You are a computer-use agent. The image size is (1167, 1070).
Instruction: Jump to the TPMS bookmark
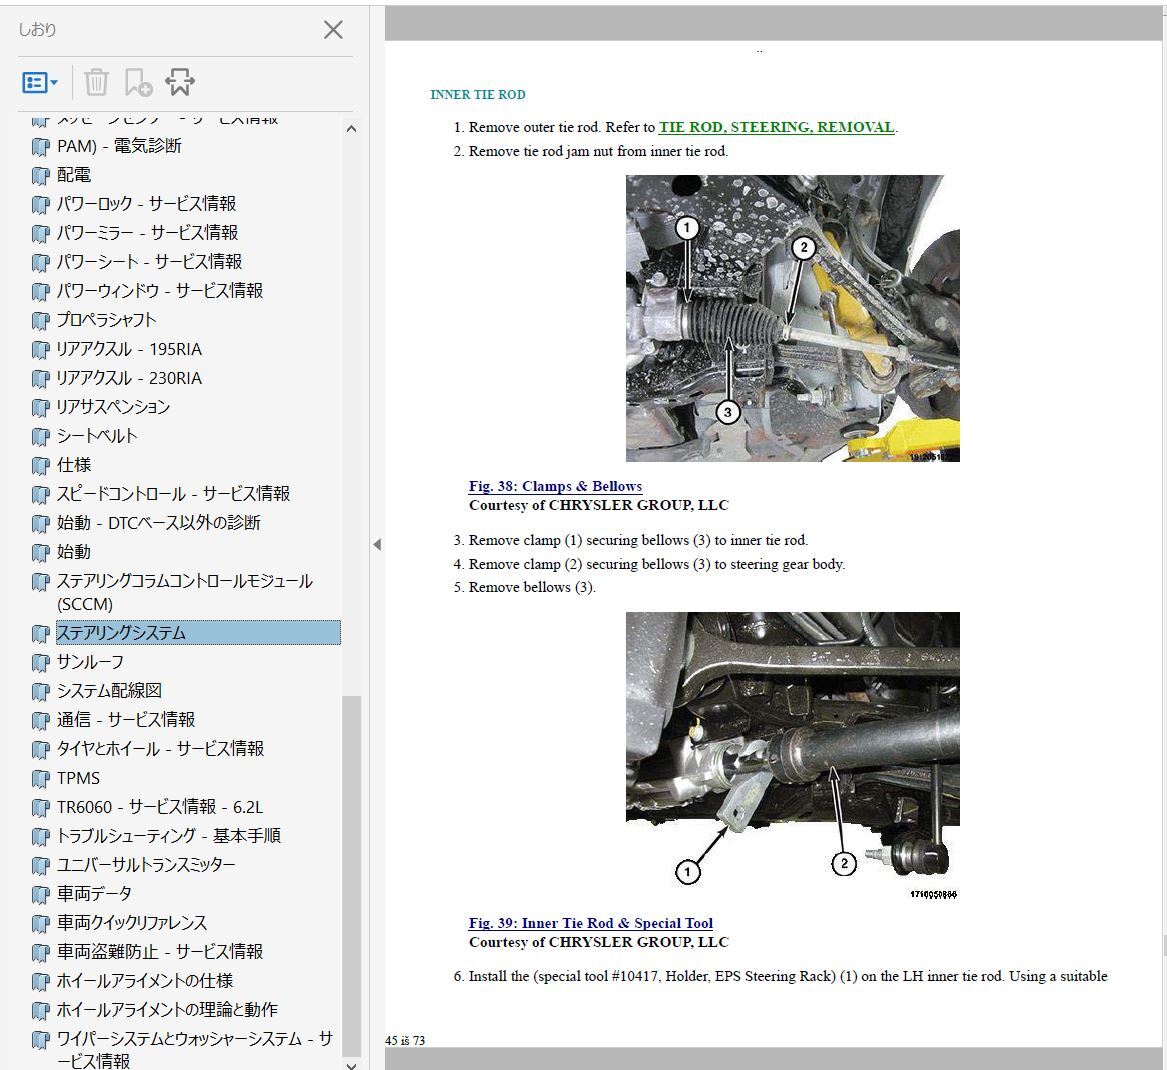click(x=78, y=778)
